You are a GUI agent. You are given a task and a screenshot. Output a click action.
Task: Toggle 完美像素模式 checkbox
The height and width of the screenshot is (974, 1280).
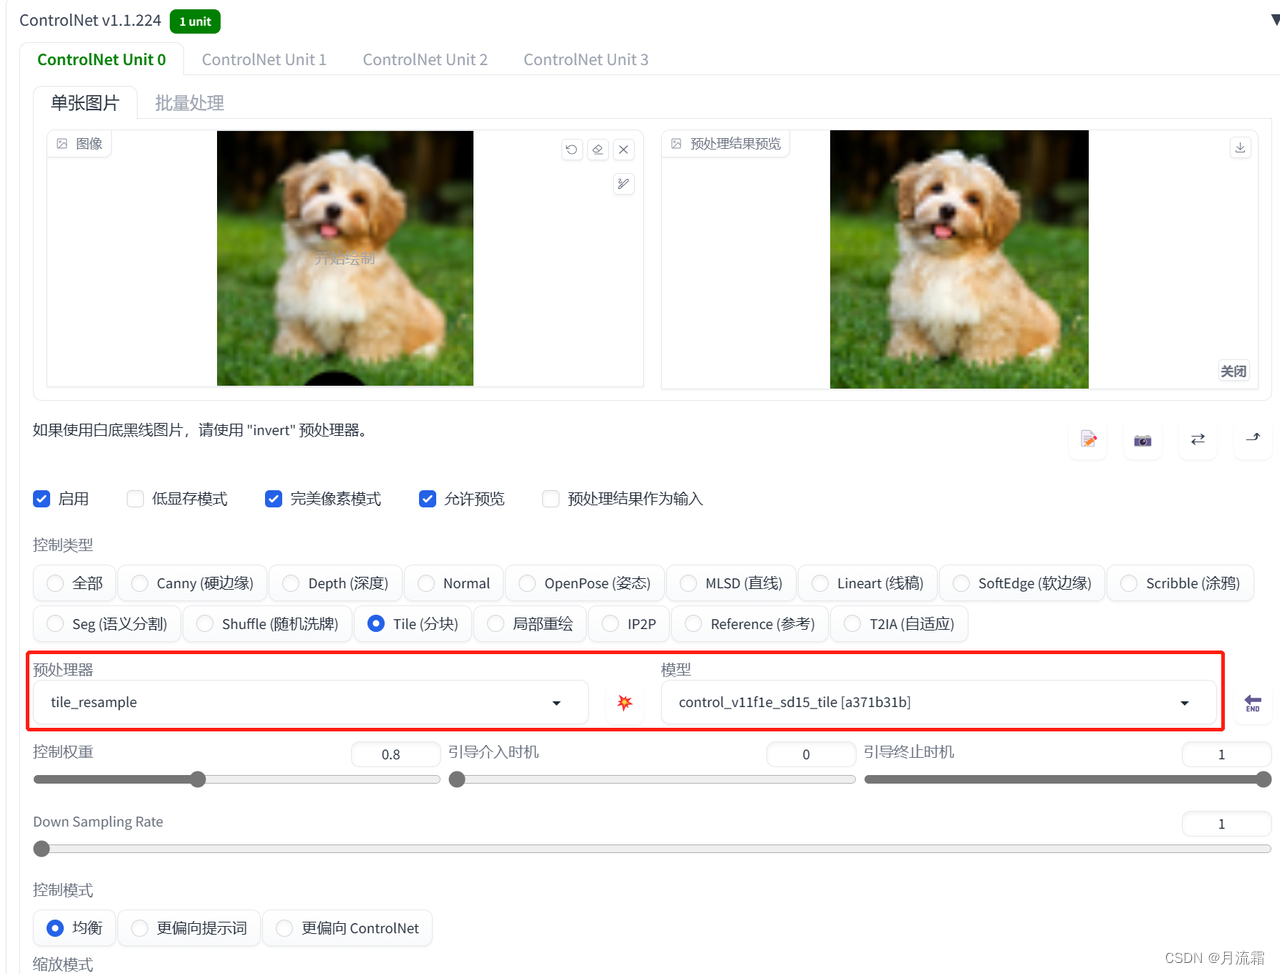point(273,499)
